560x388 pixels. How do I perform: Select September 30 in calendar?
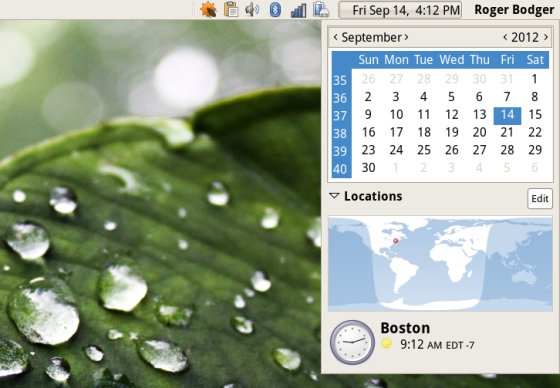point(368,168)
